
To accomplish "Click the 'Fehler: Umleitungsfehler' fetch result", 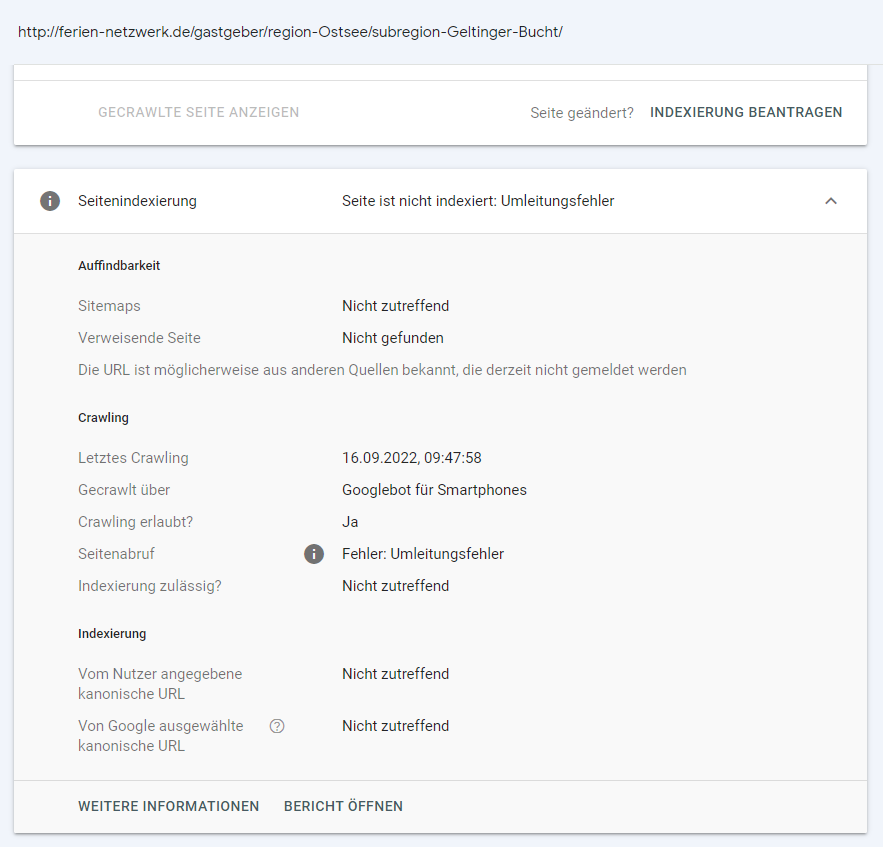I will pos(422,554).
